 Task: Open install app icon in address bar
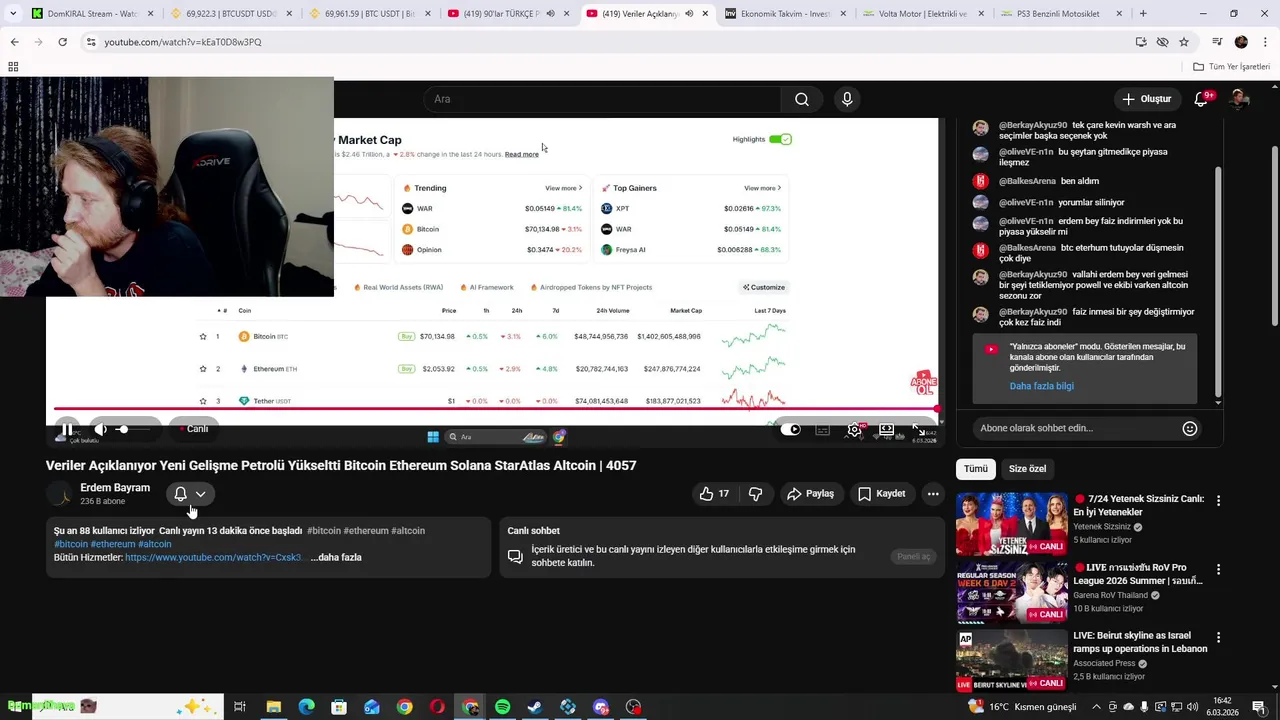1141,42
